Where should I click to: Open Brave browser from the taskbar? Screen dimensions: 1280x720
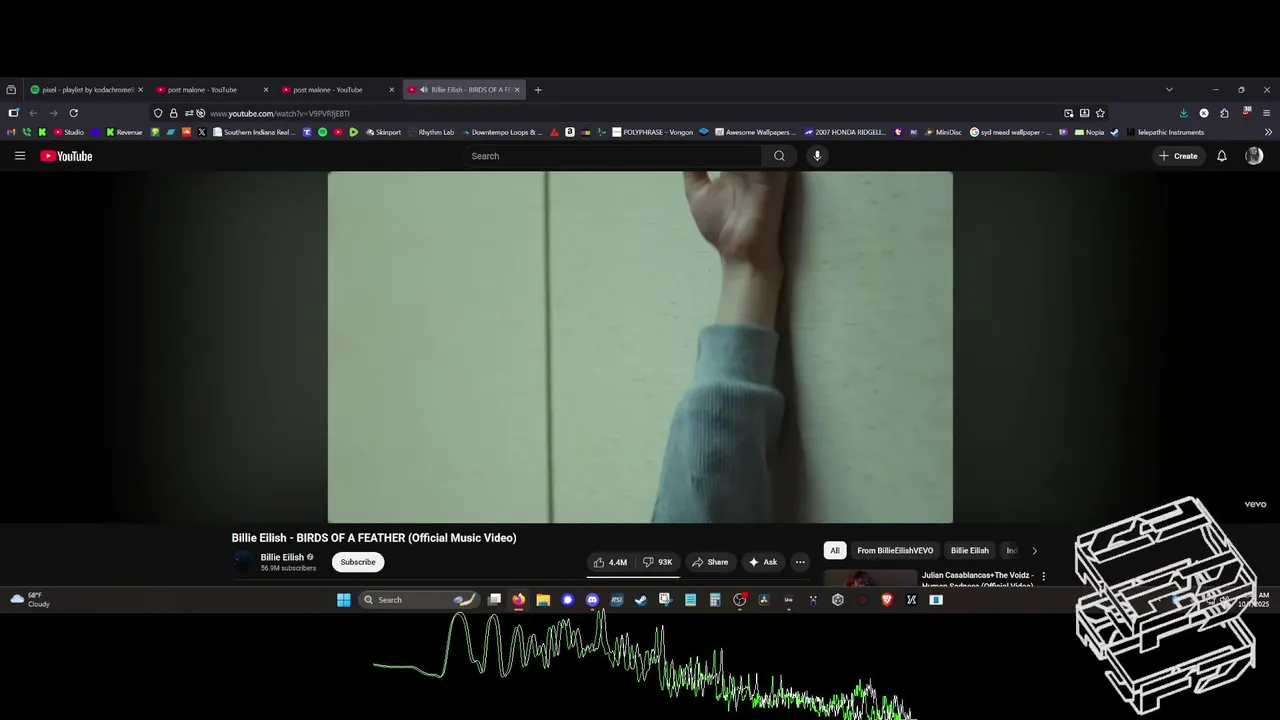tap(887, 600)
